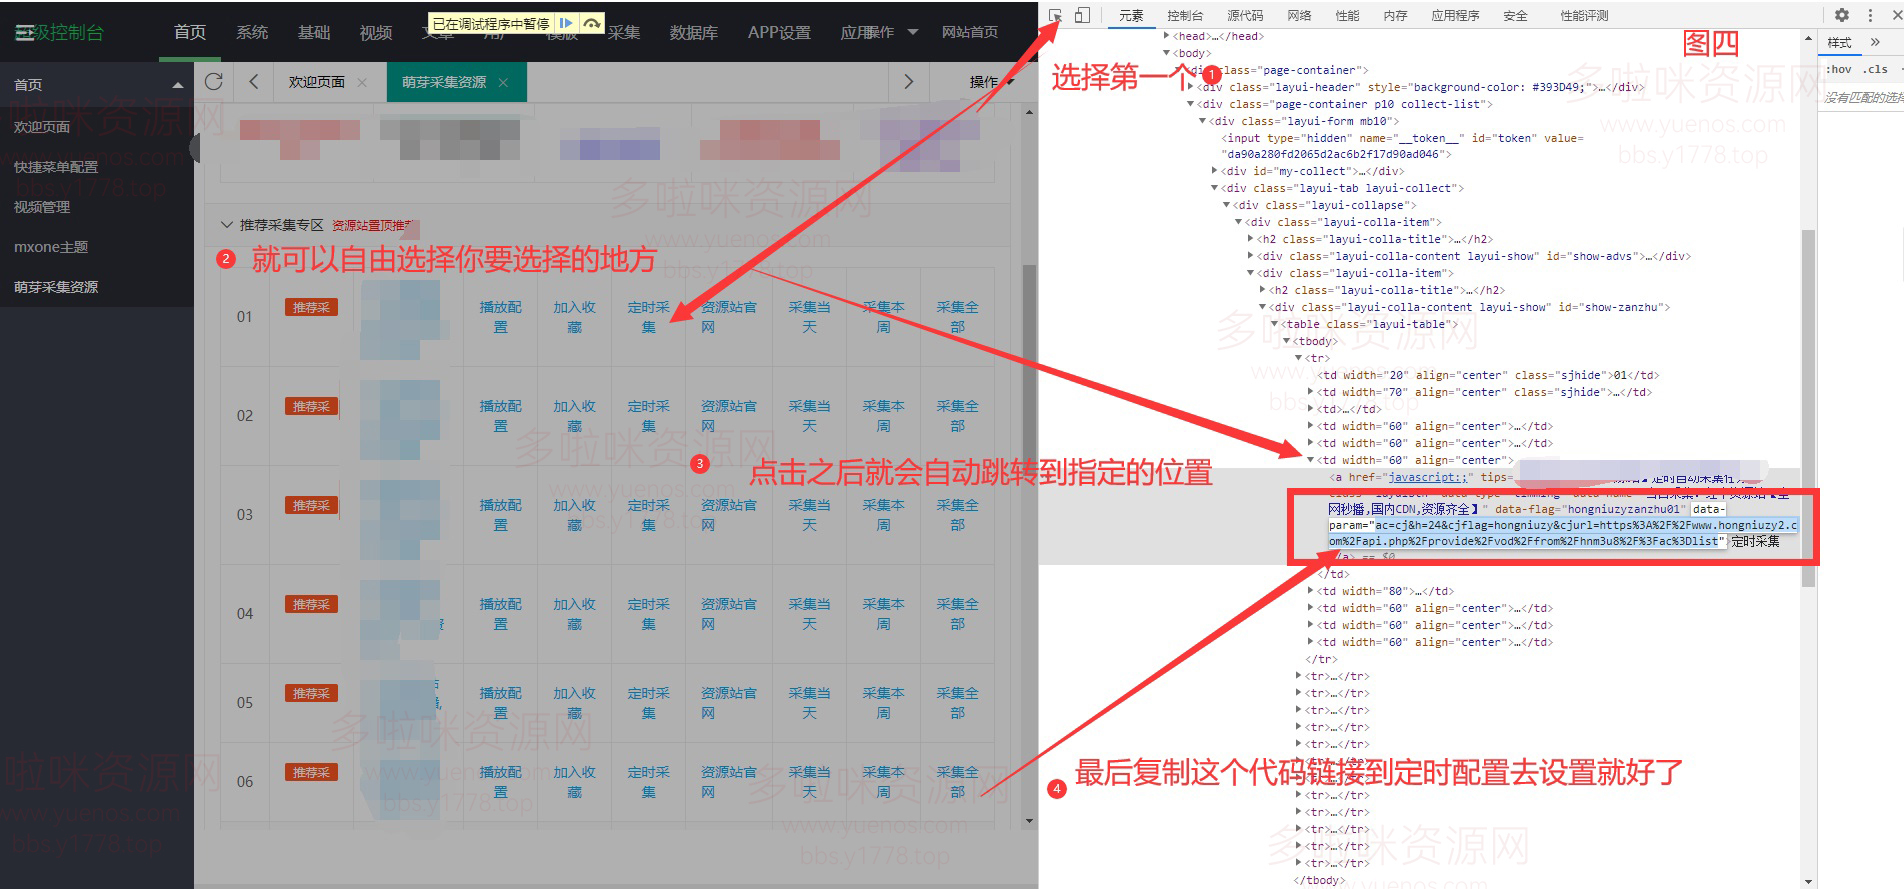The image size is (1904, 889).
Task: Click 定时采集 link in row 01
Action: 648,317
